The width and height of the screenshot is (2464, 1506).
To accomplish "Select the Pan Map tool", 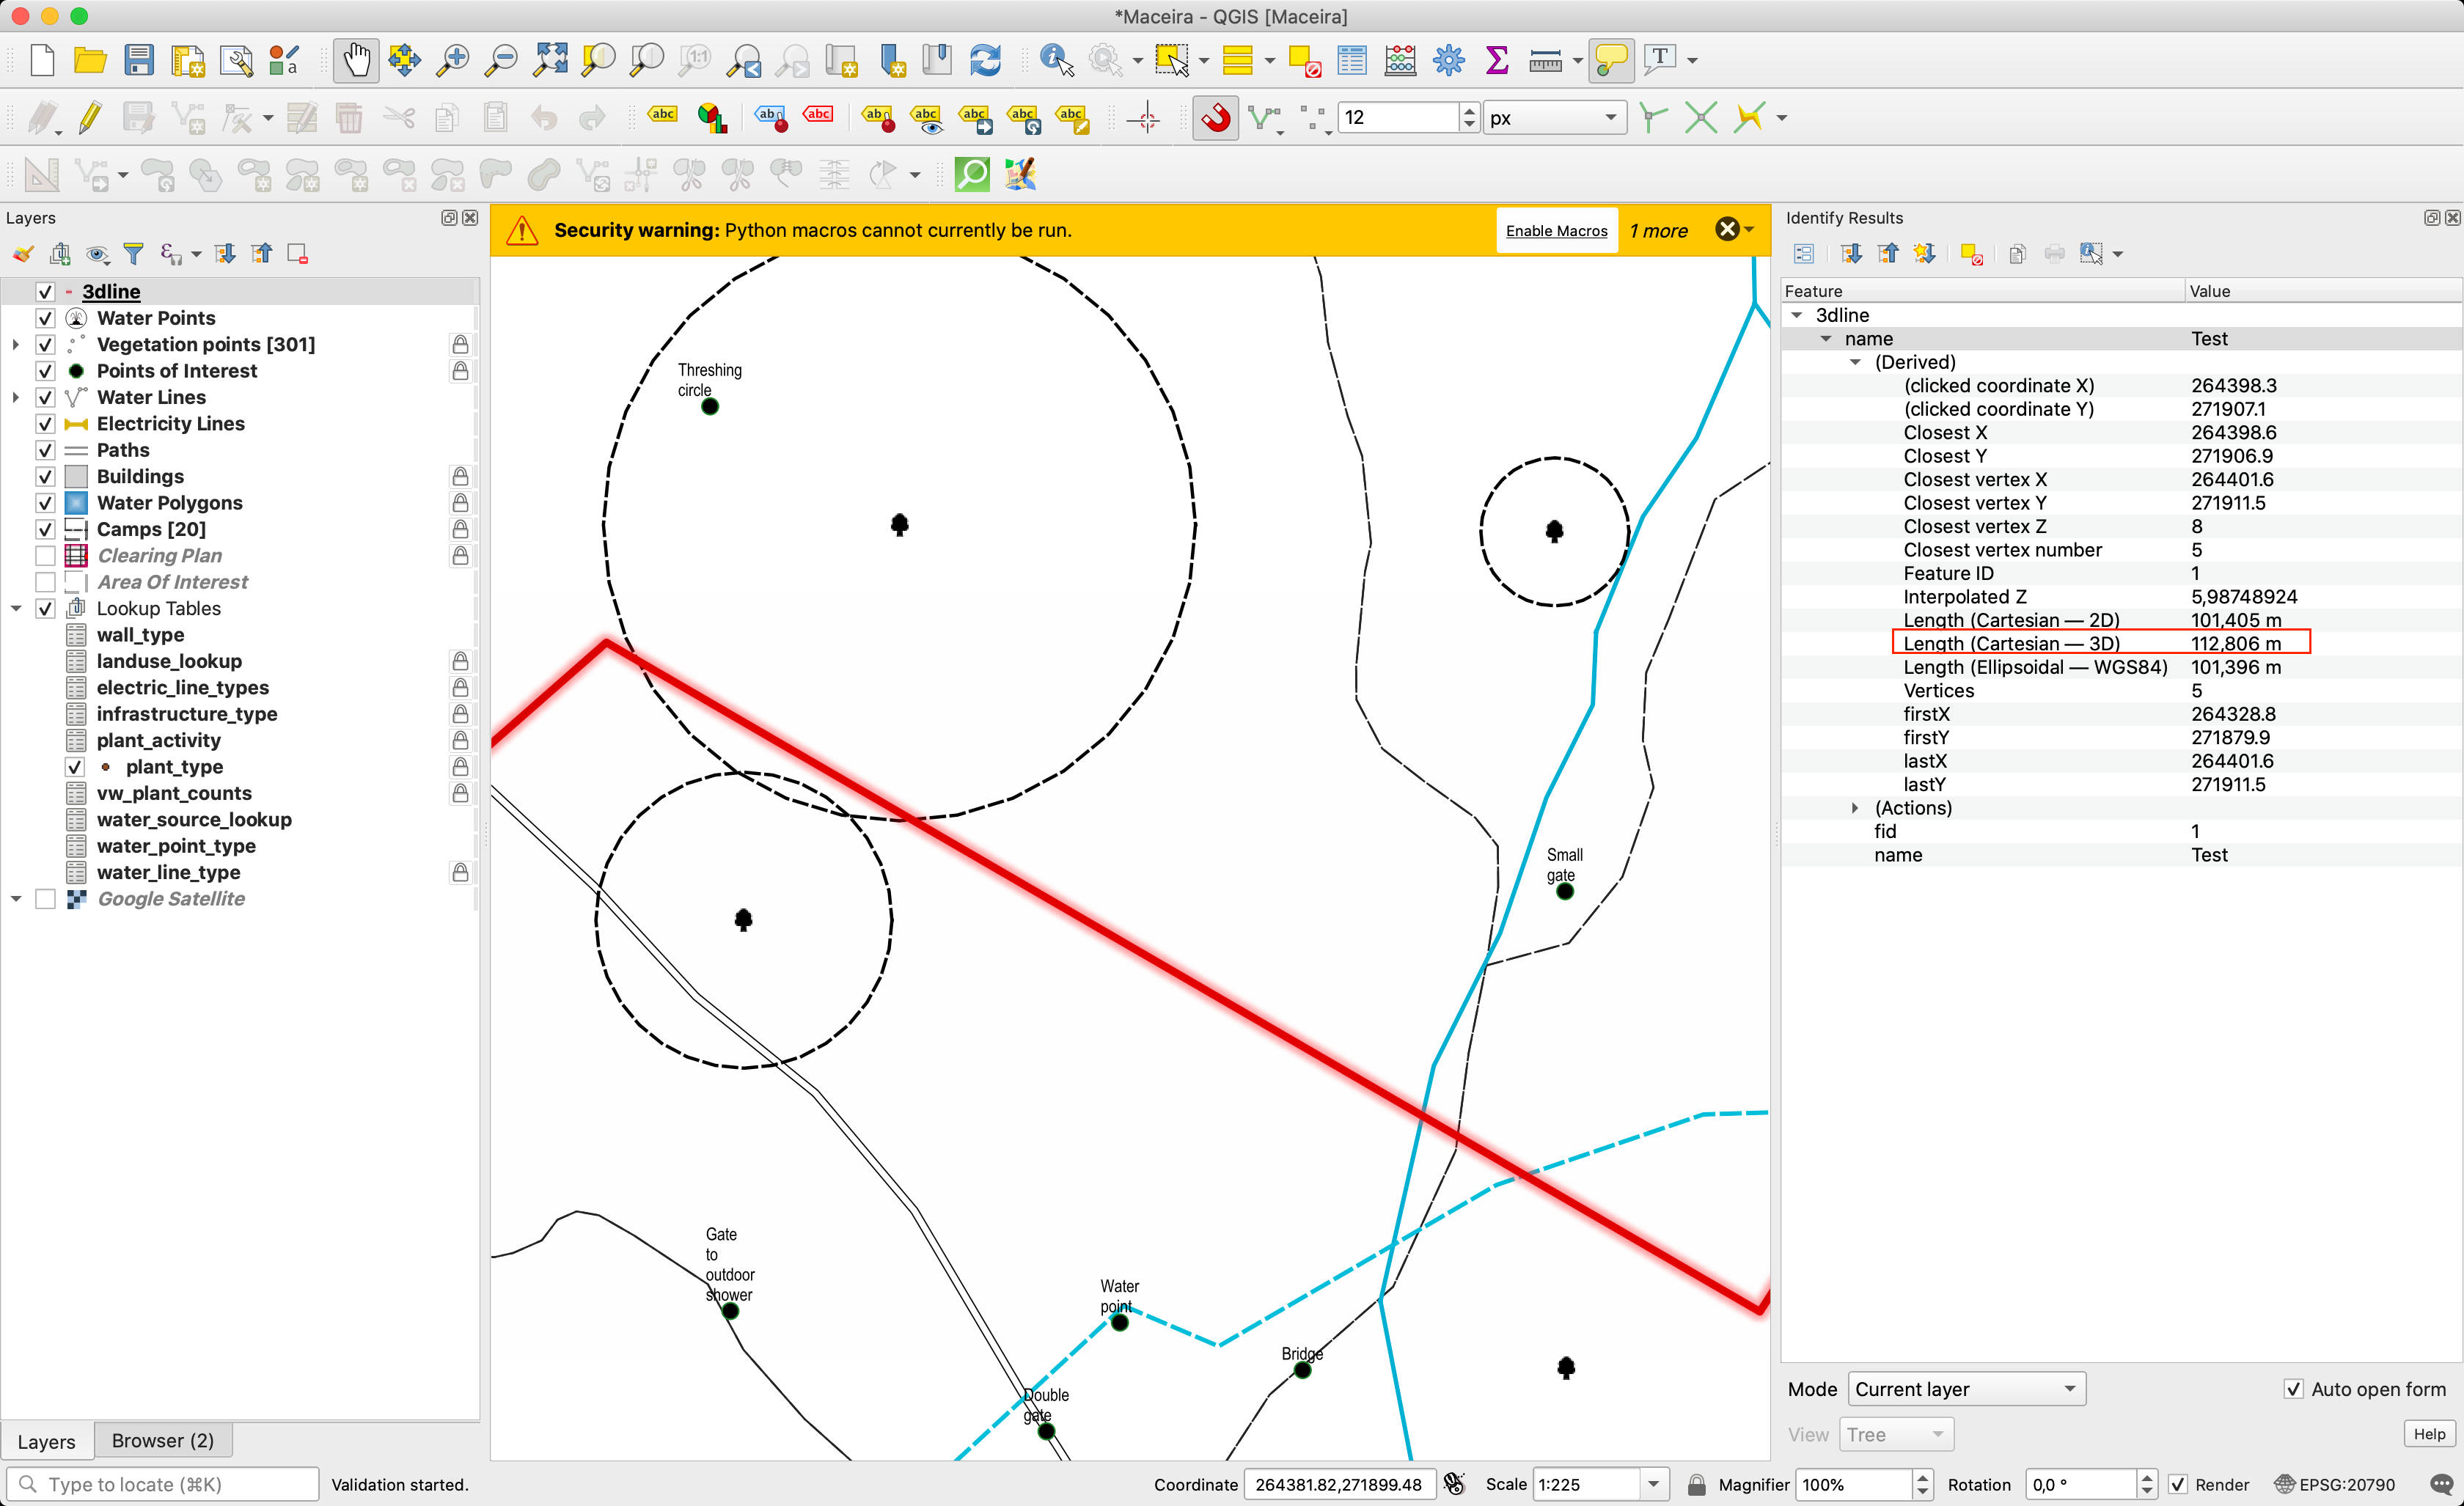I will (356, 60).
